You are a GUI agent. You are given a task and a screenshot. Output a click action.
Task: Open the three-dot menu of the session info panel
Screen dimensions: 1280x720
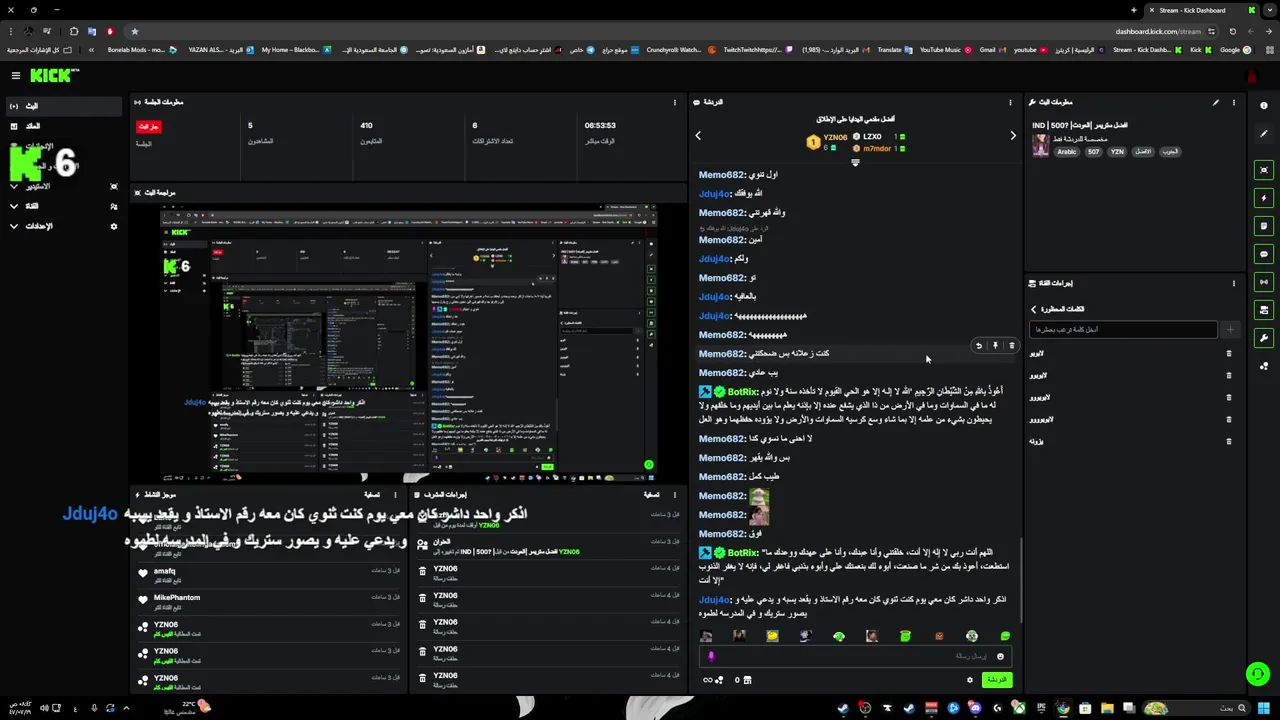click(675, 102)
